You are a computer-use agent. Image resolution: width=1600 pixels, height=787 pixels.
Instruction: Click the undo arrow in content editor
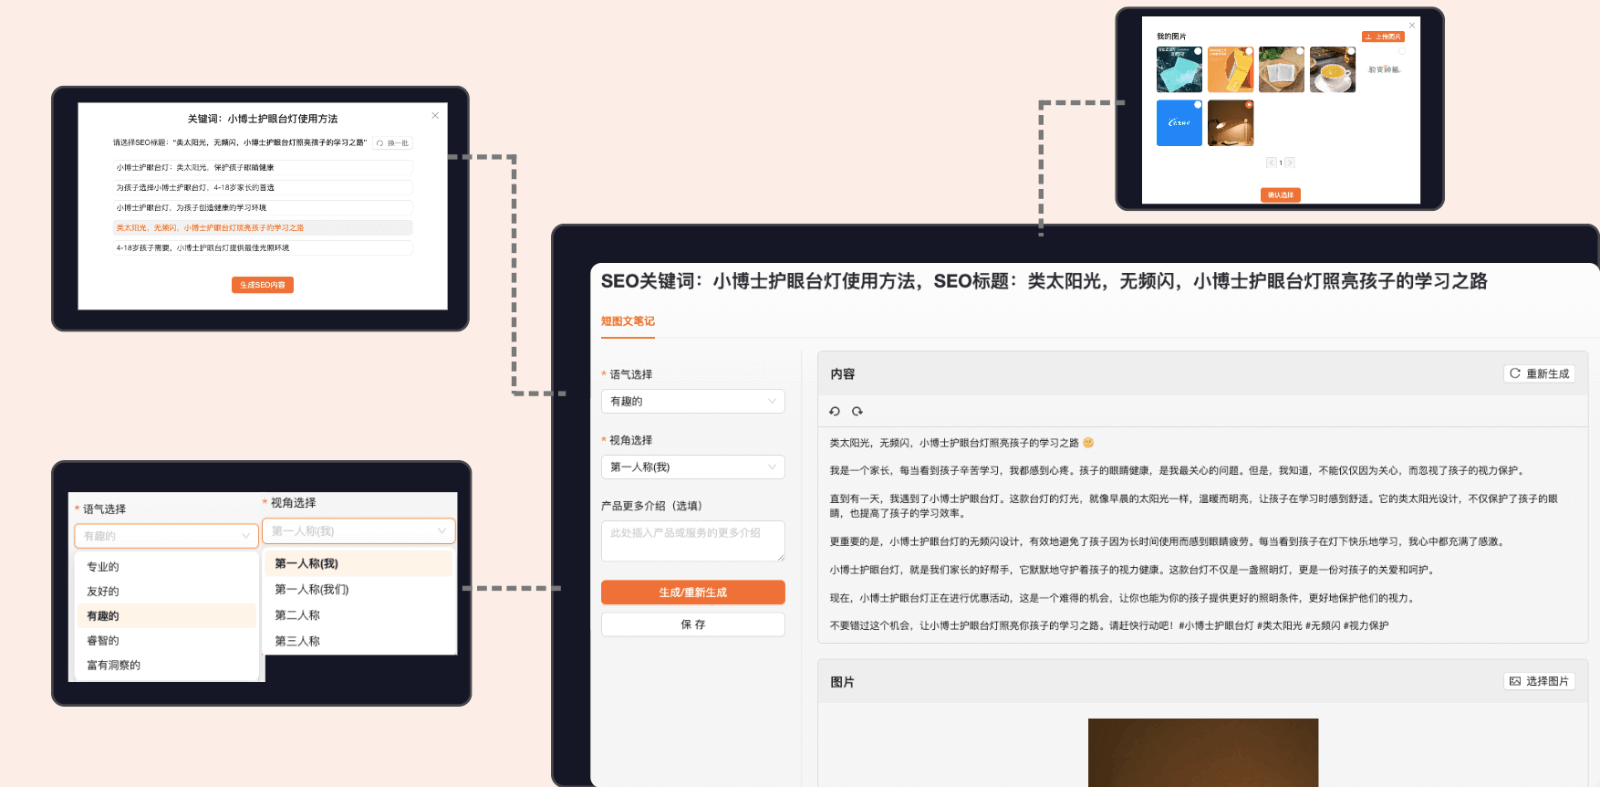point(835,411)
